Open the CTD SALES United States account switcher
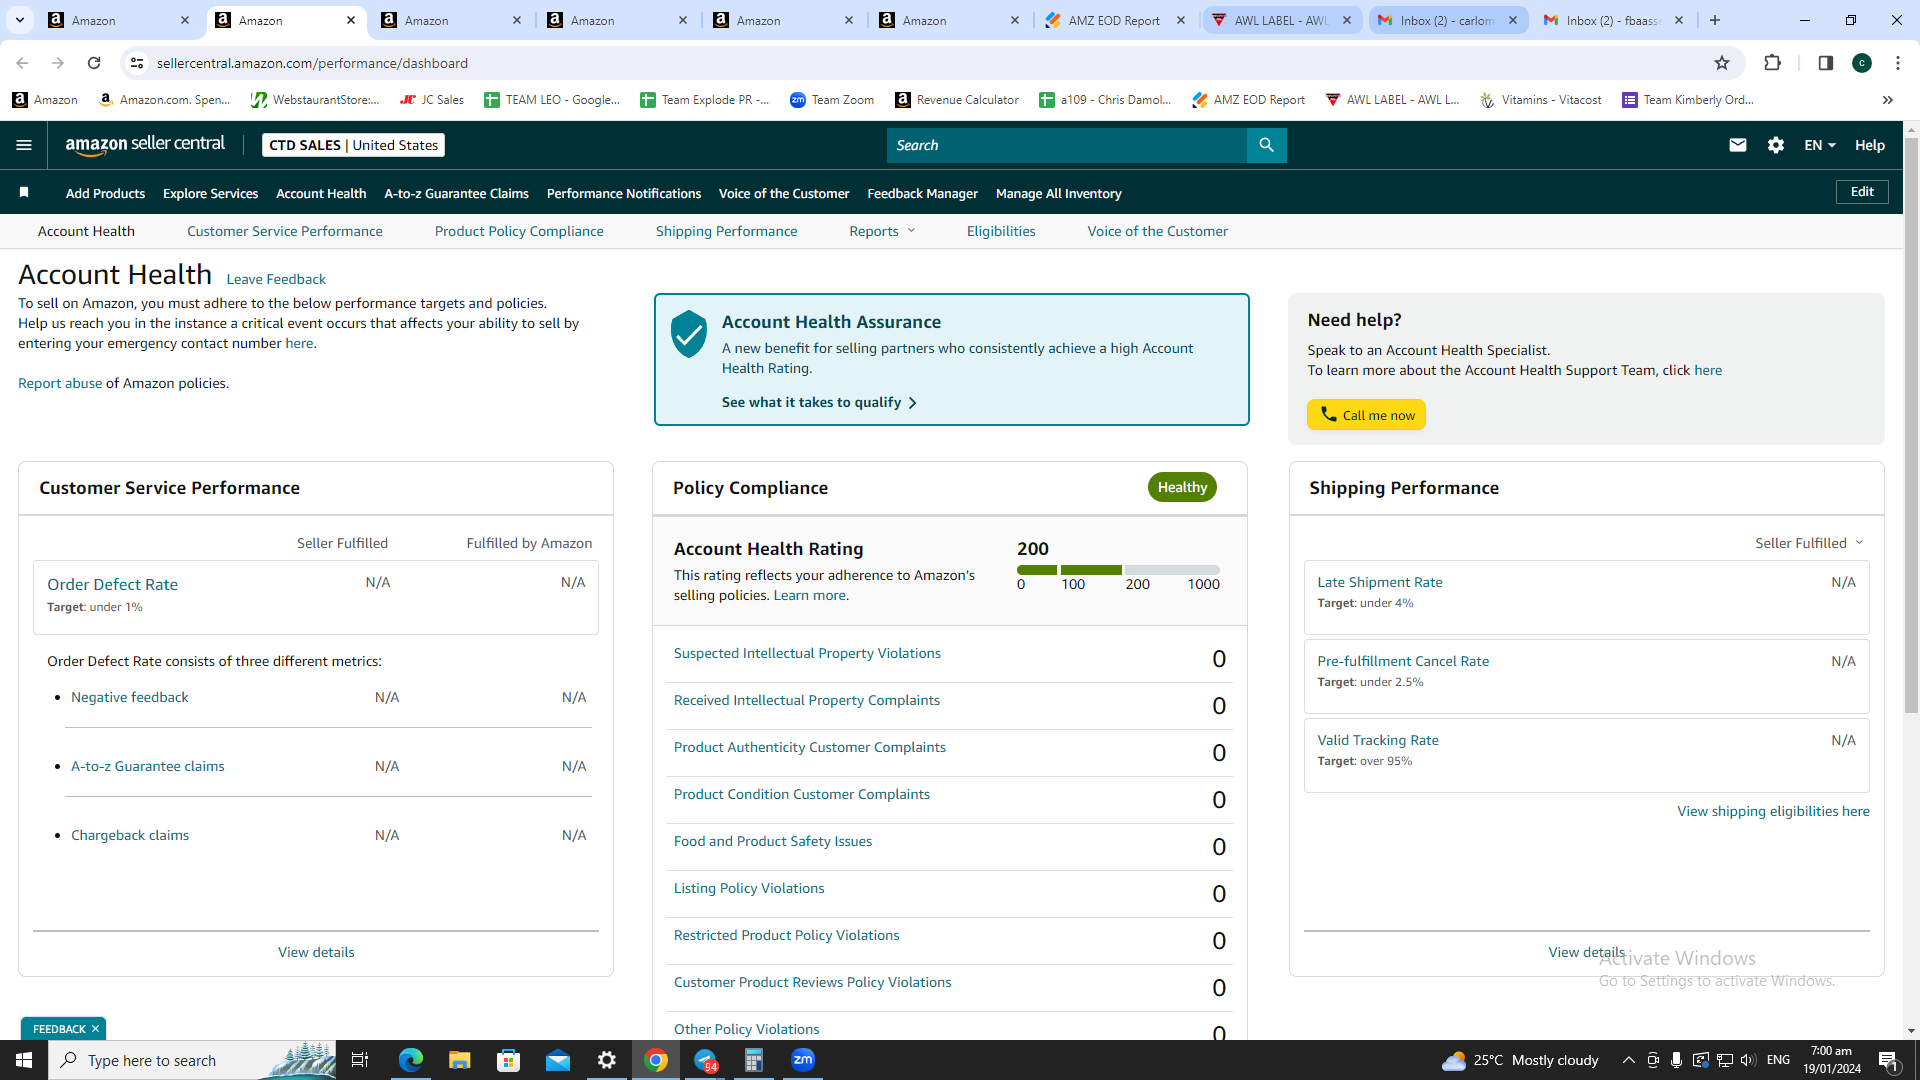 (x=353, y=145)
